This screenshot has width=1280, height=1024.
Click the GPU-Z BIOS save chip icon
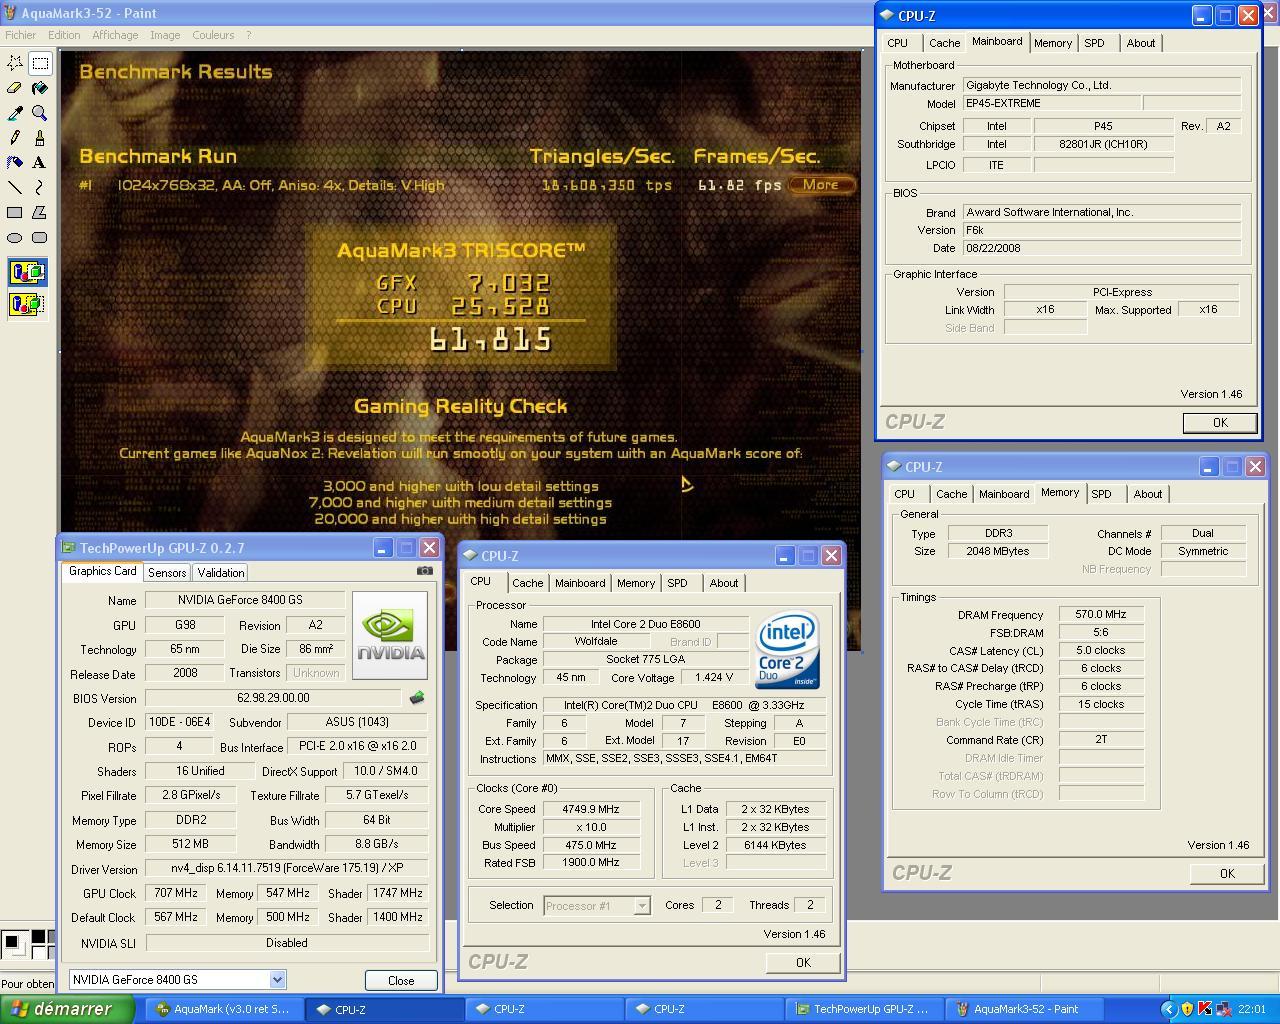[x=417, y=697]
